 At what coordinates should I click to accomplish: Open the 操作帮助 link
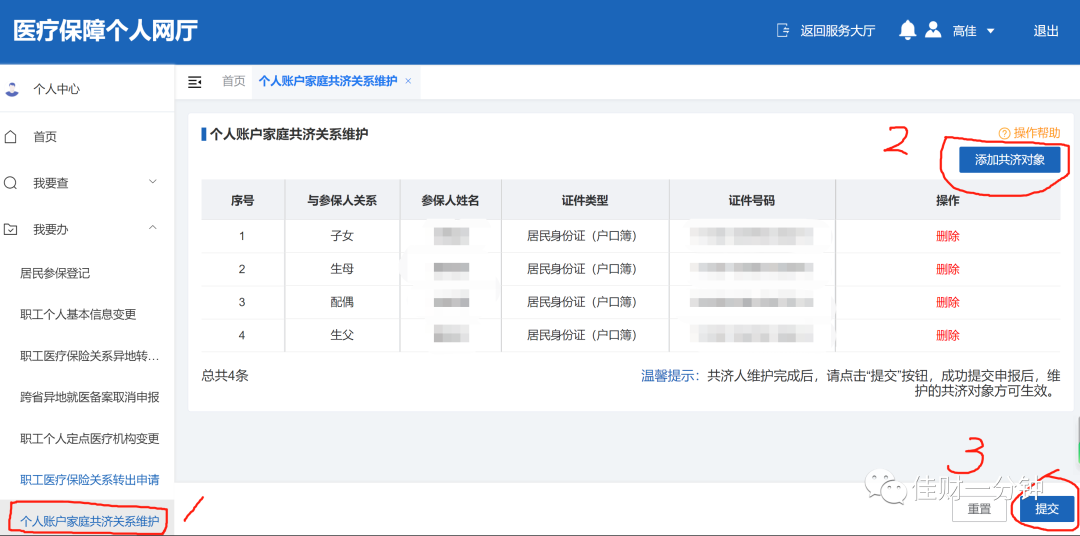click(1037, 133)
